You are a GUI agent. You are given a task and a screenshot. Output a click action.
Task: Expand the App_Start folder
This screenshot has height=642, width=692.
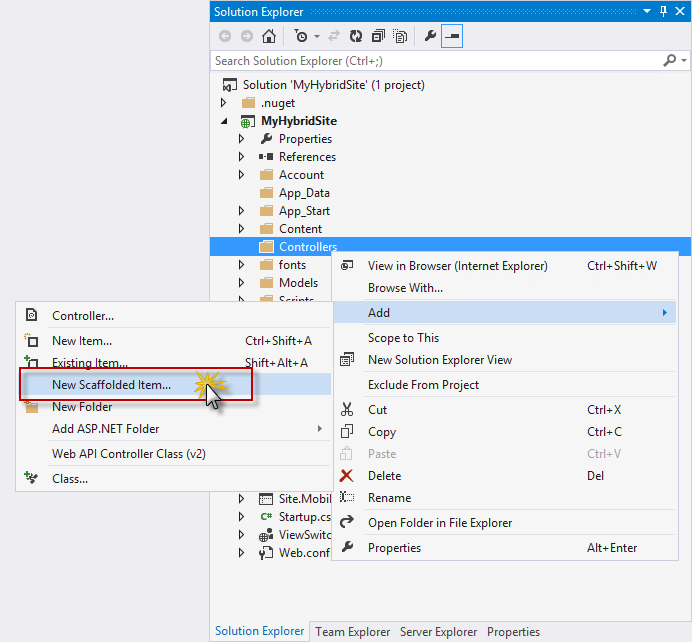pos(241,211)
